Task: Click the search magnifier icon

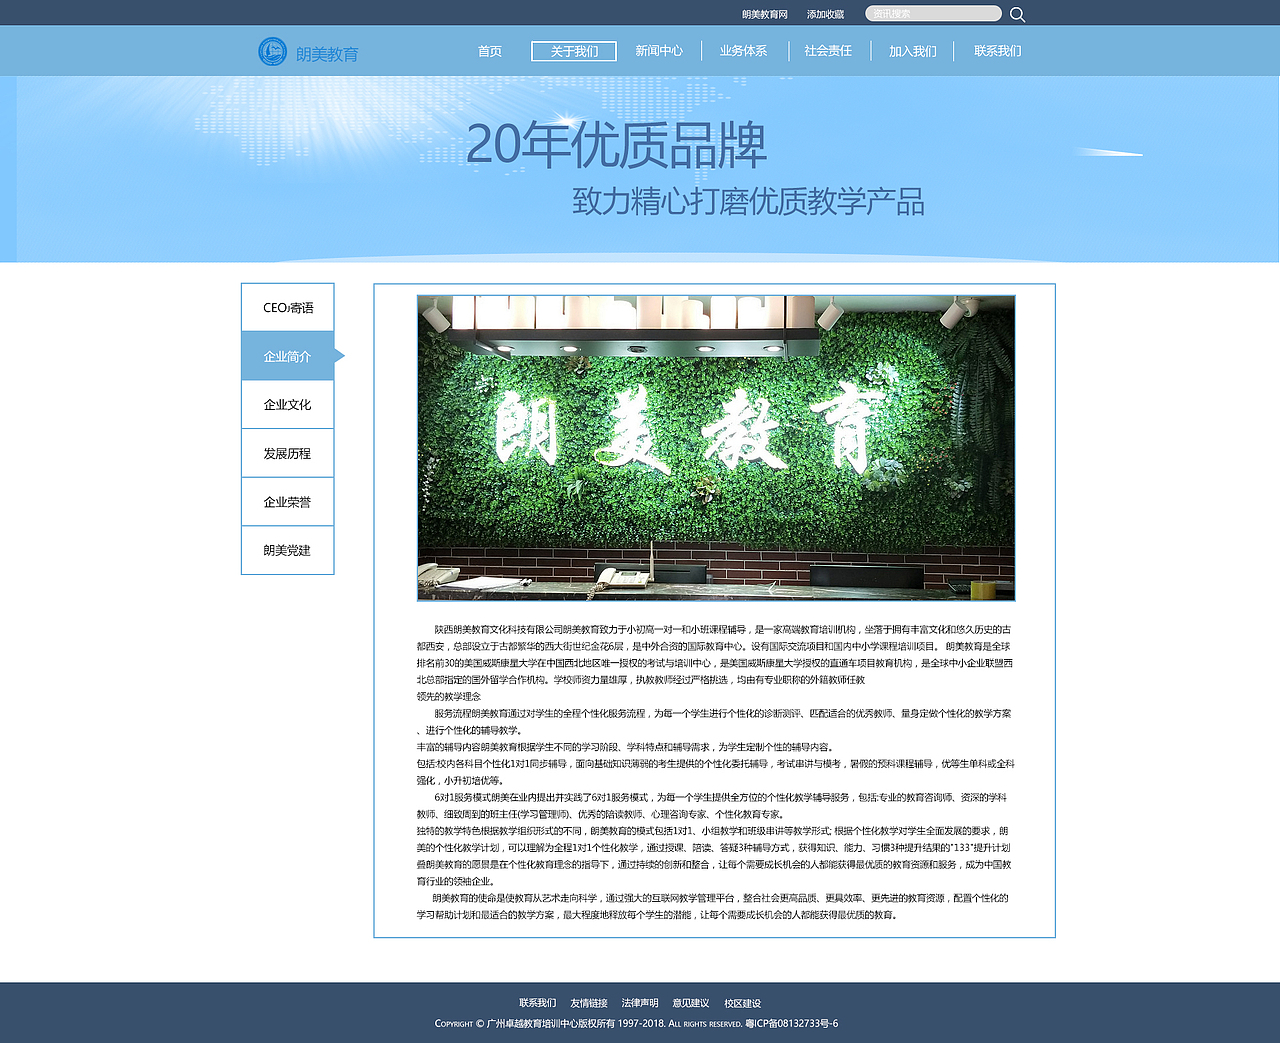Action: pyautogui.click(x=1017, y=13)
